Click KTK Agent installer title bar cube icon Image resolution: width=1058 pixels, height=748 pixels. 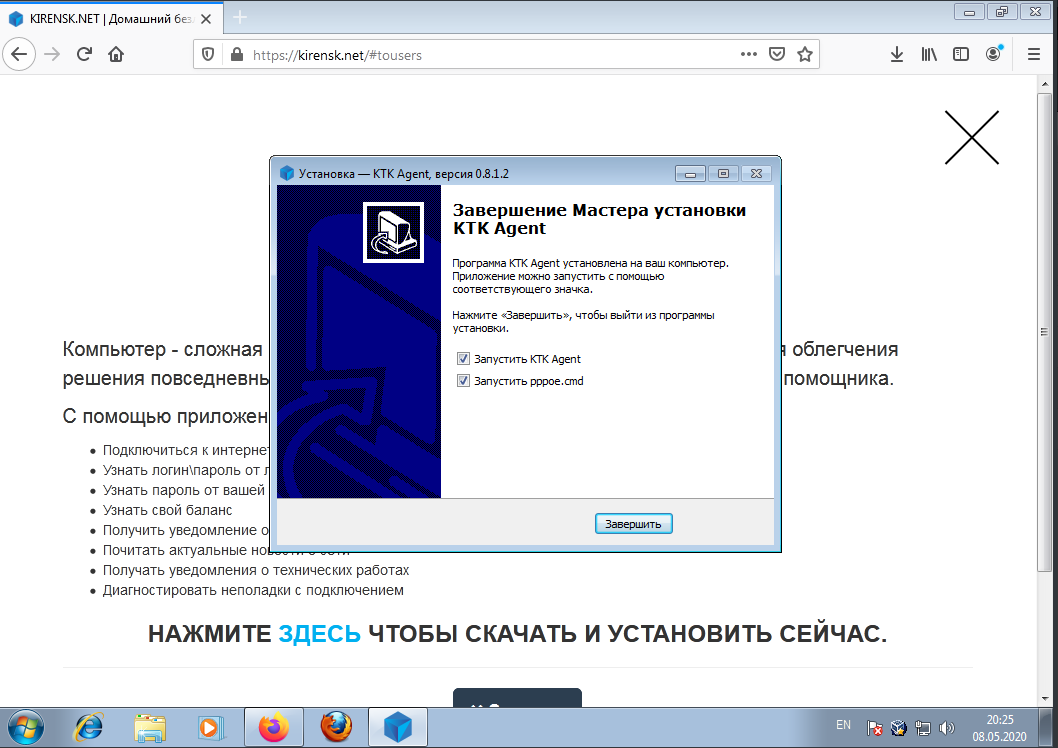click(287, 173)
